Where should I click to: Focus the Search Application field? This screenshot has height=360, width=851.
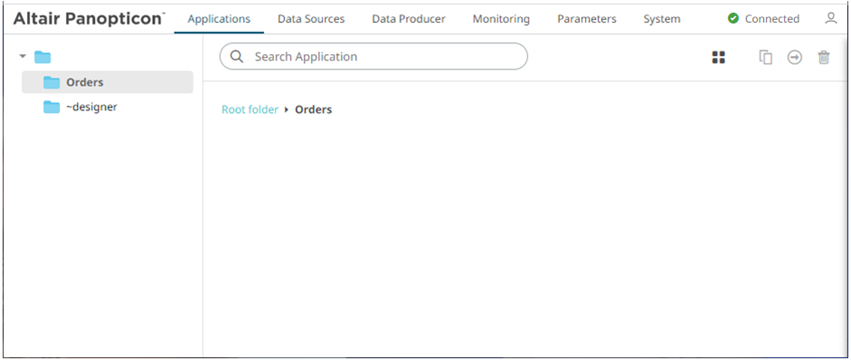373,56
